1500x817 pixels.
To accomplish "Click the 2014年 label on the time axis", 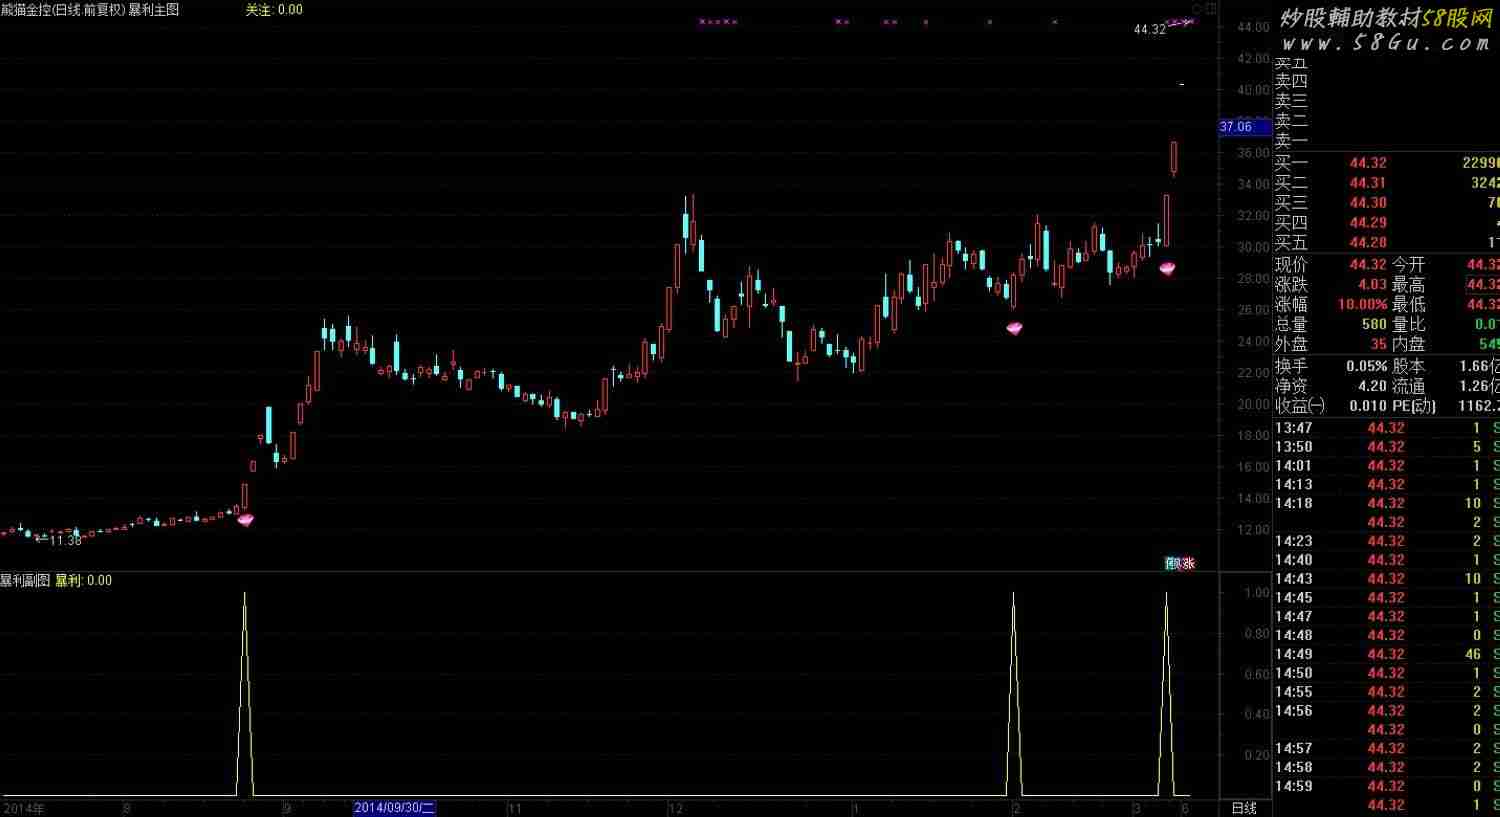I will click(x=24, y=808).
